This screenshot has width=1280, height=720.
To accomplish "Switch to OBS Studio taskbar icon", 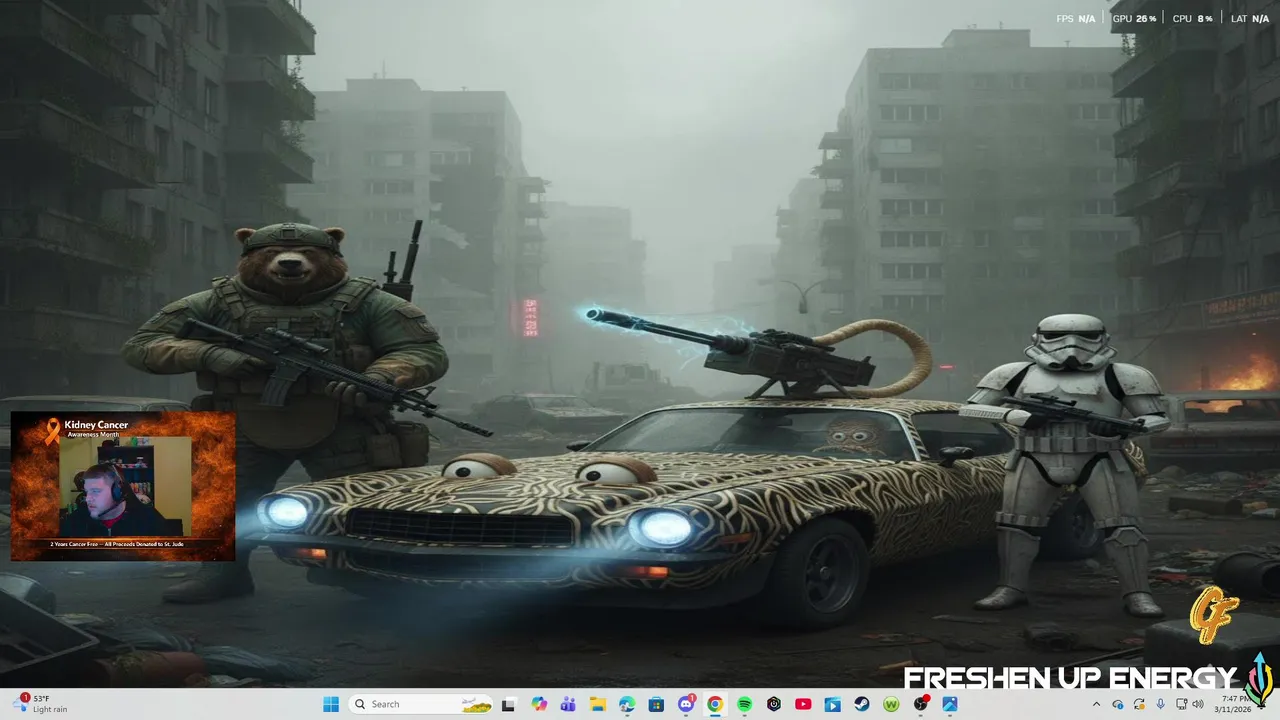I will [921, 704].
